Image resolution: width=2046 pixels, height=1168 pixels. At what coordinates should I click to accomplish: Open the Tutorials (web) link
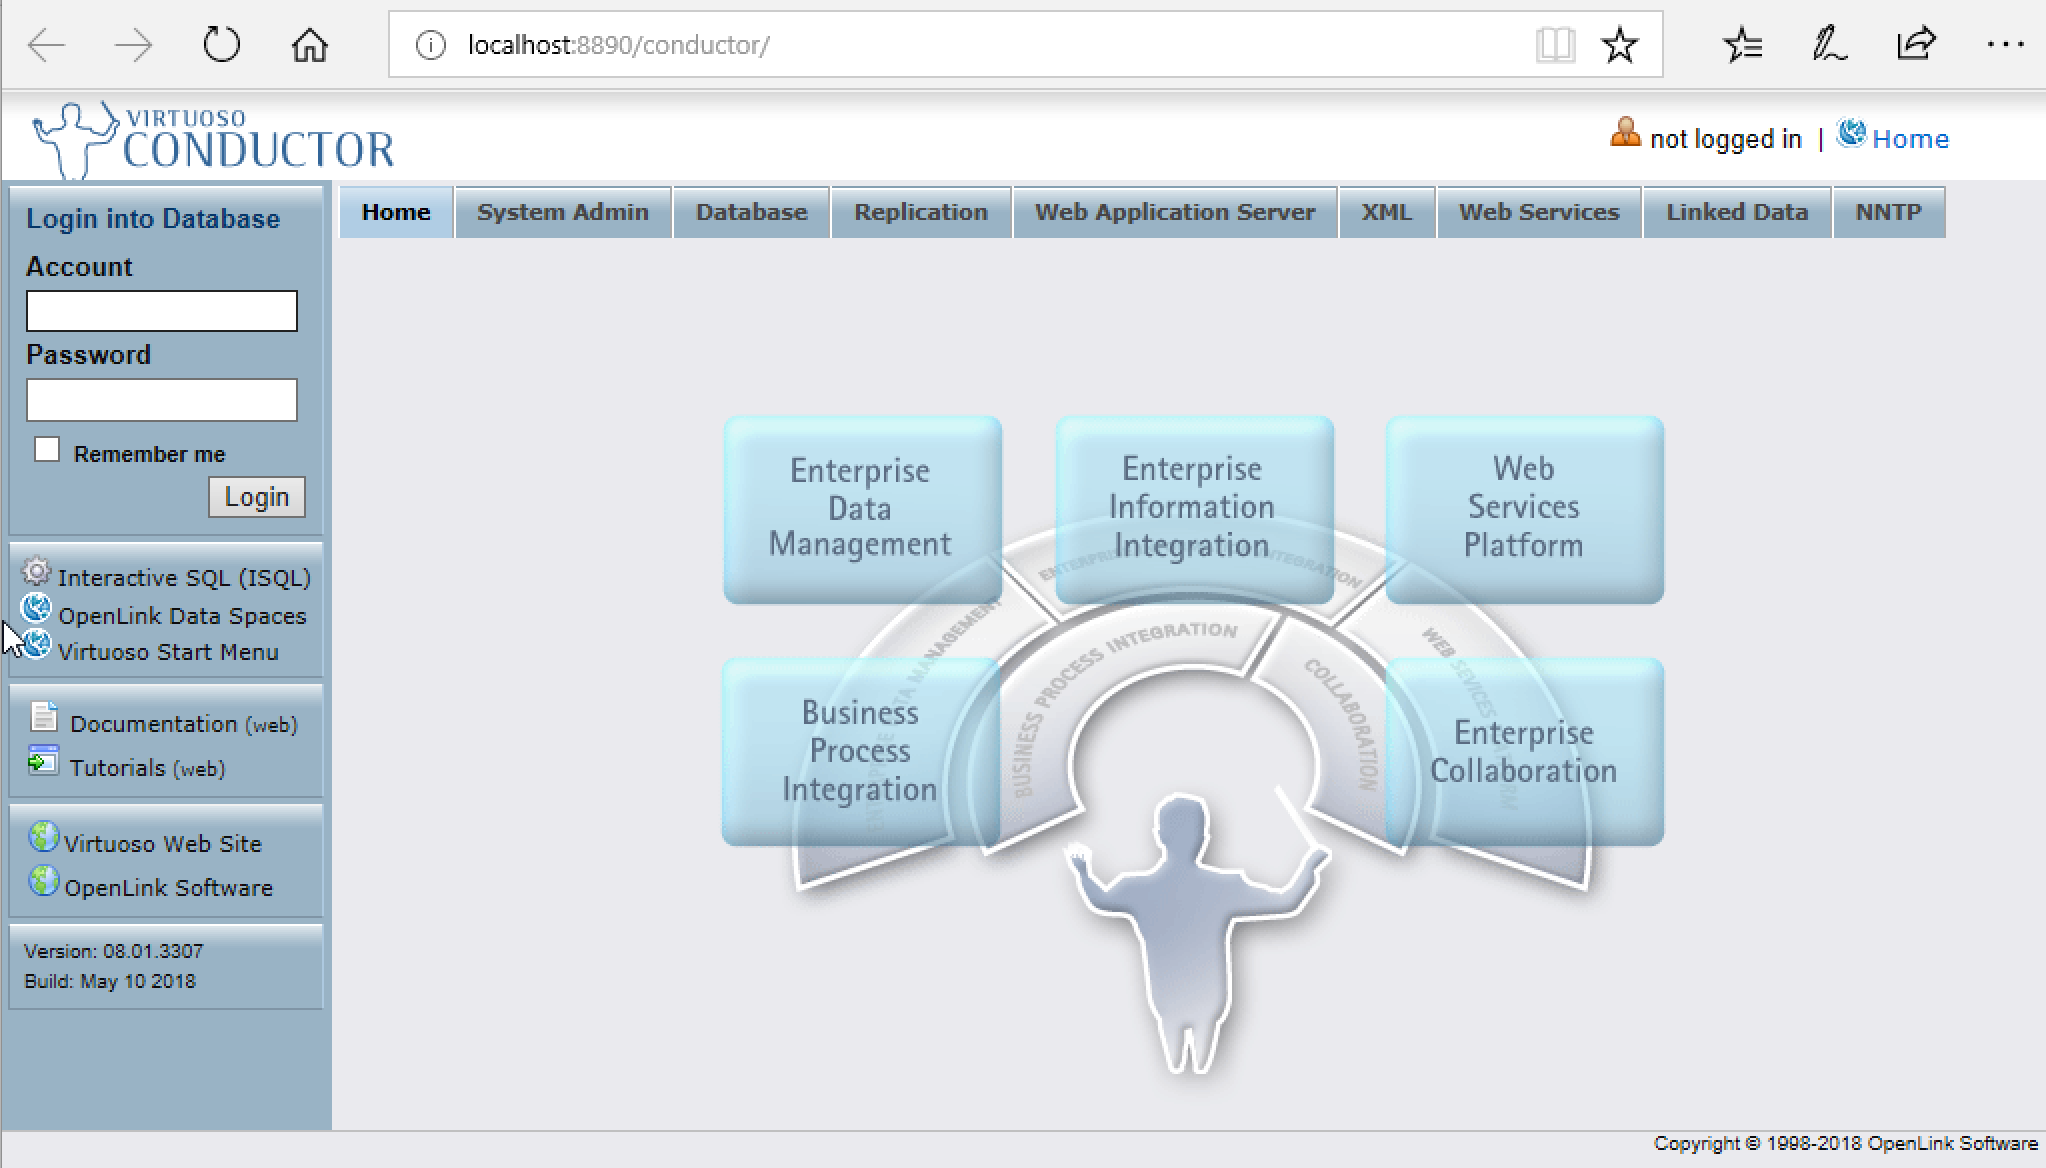point(147,768)
